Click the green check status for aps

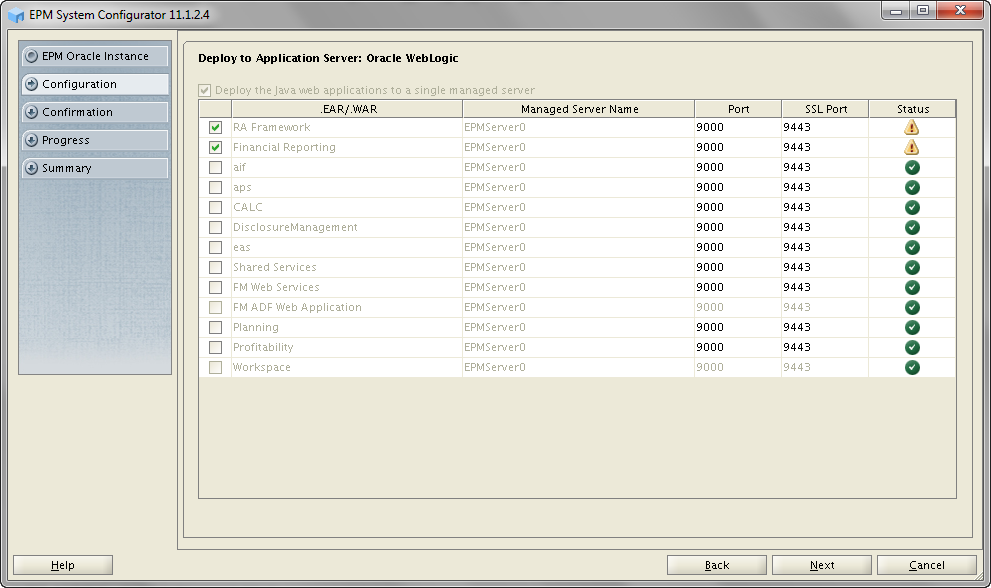912,188
